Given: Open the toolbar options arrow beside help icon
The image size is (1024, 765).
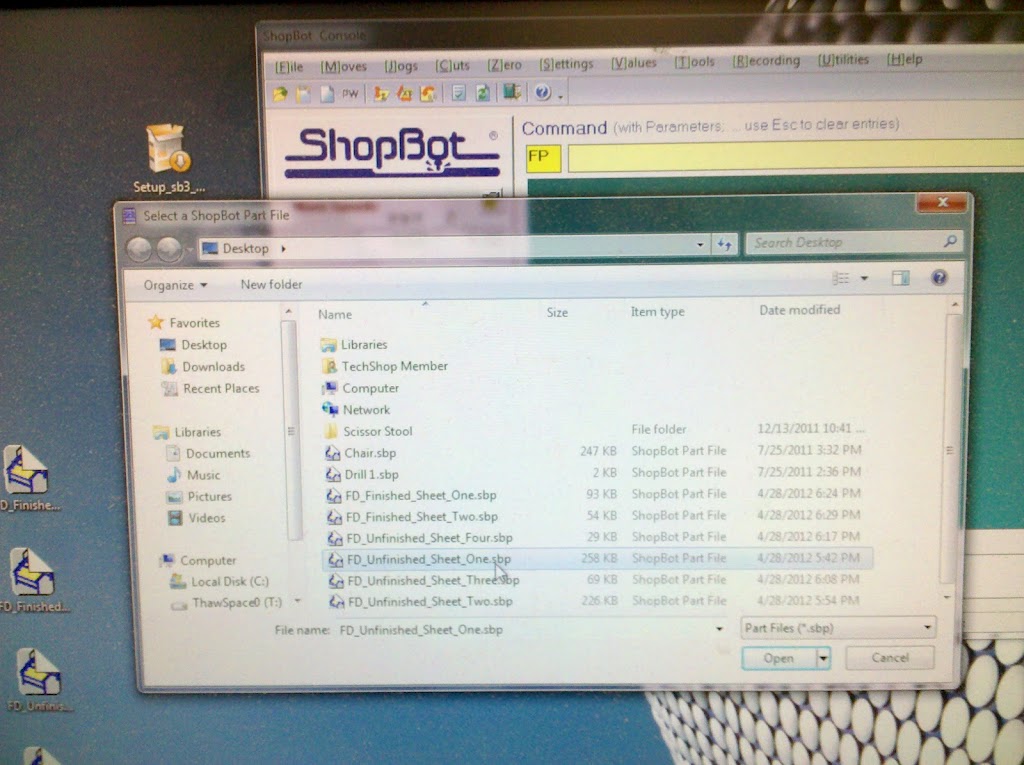Looking at the screenshot, I should pos(560,97).
